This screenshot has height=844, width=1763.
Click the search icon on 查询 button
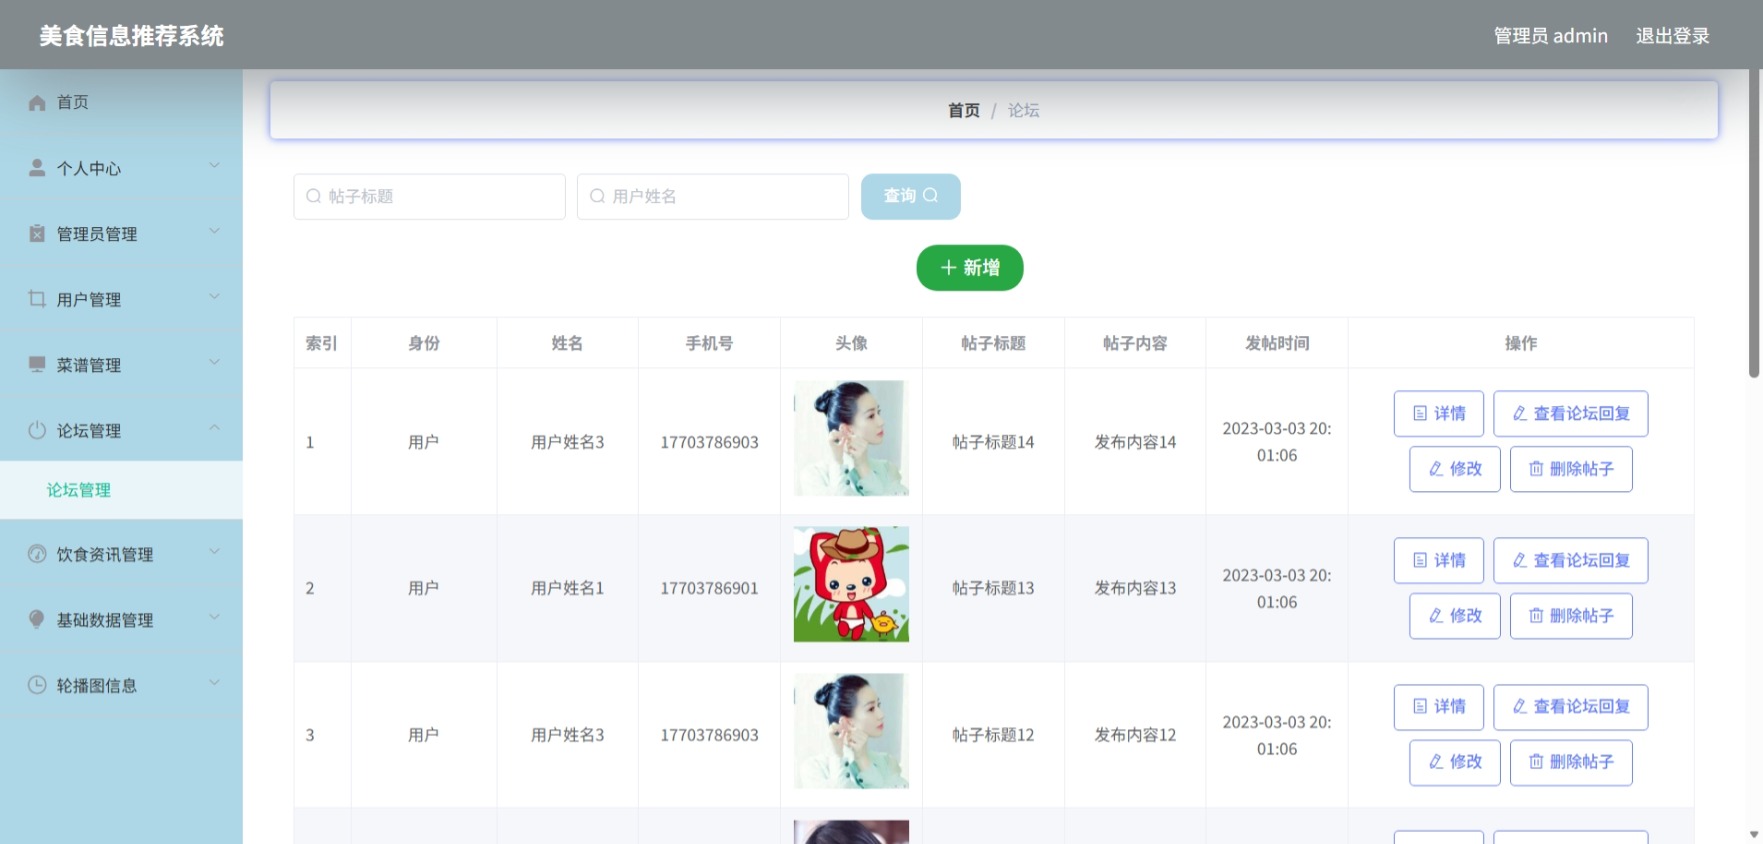coord(930,195)
